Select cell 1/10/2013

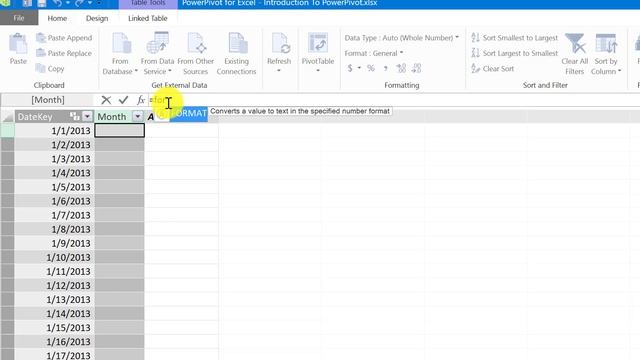55,258
